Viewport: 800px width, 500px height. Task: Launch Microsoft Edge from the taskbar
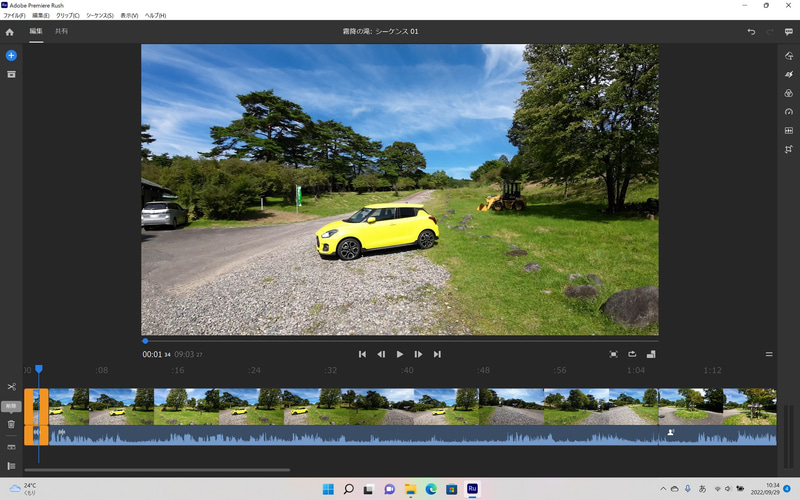[x=431, y=489]
